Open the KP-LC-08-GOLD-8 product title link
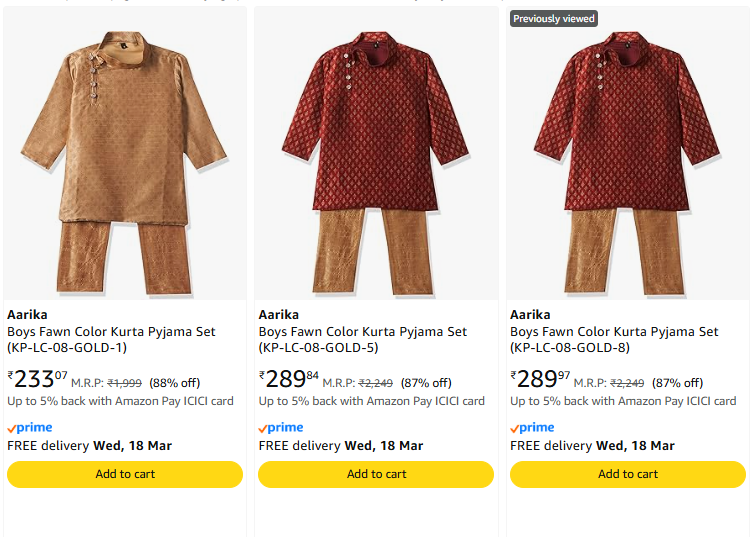The height and width of the screenshot is (537, 750). (614, 340)
